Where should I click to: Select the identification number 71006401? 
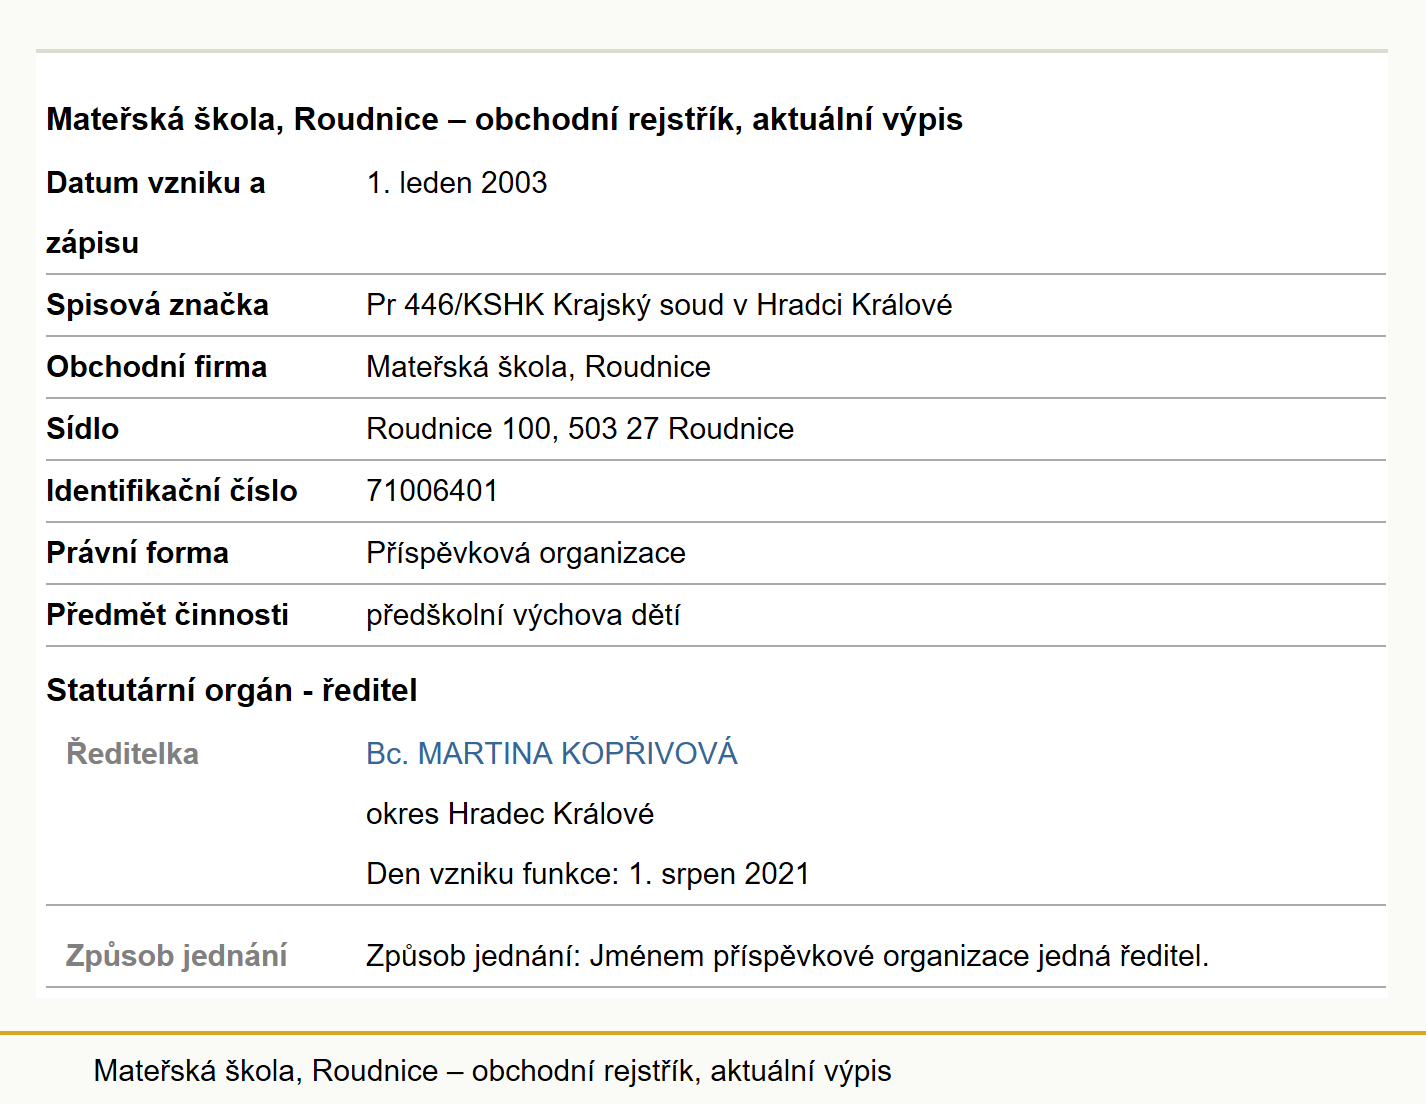click(x=432, y=491)
